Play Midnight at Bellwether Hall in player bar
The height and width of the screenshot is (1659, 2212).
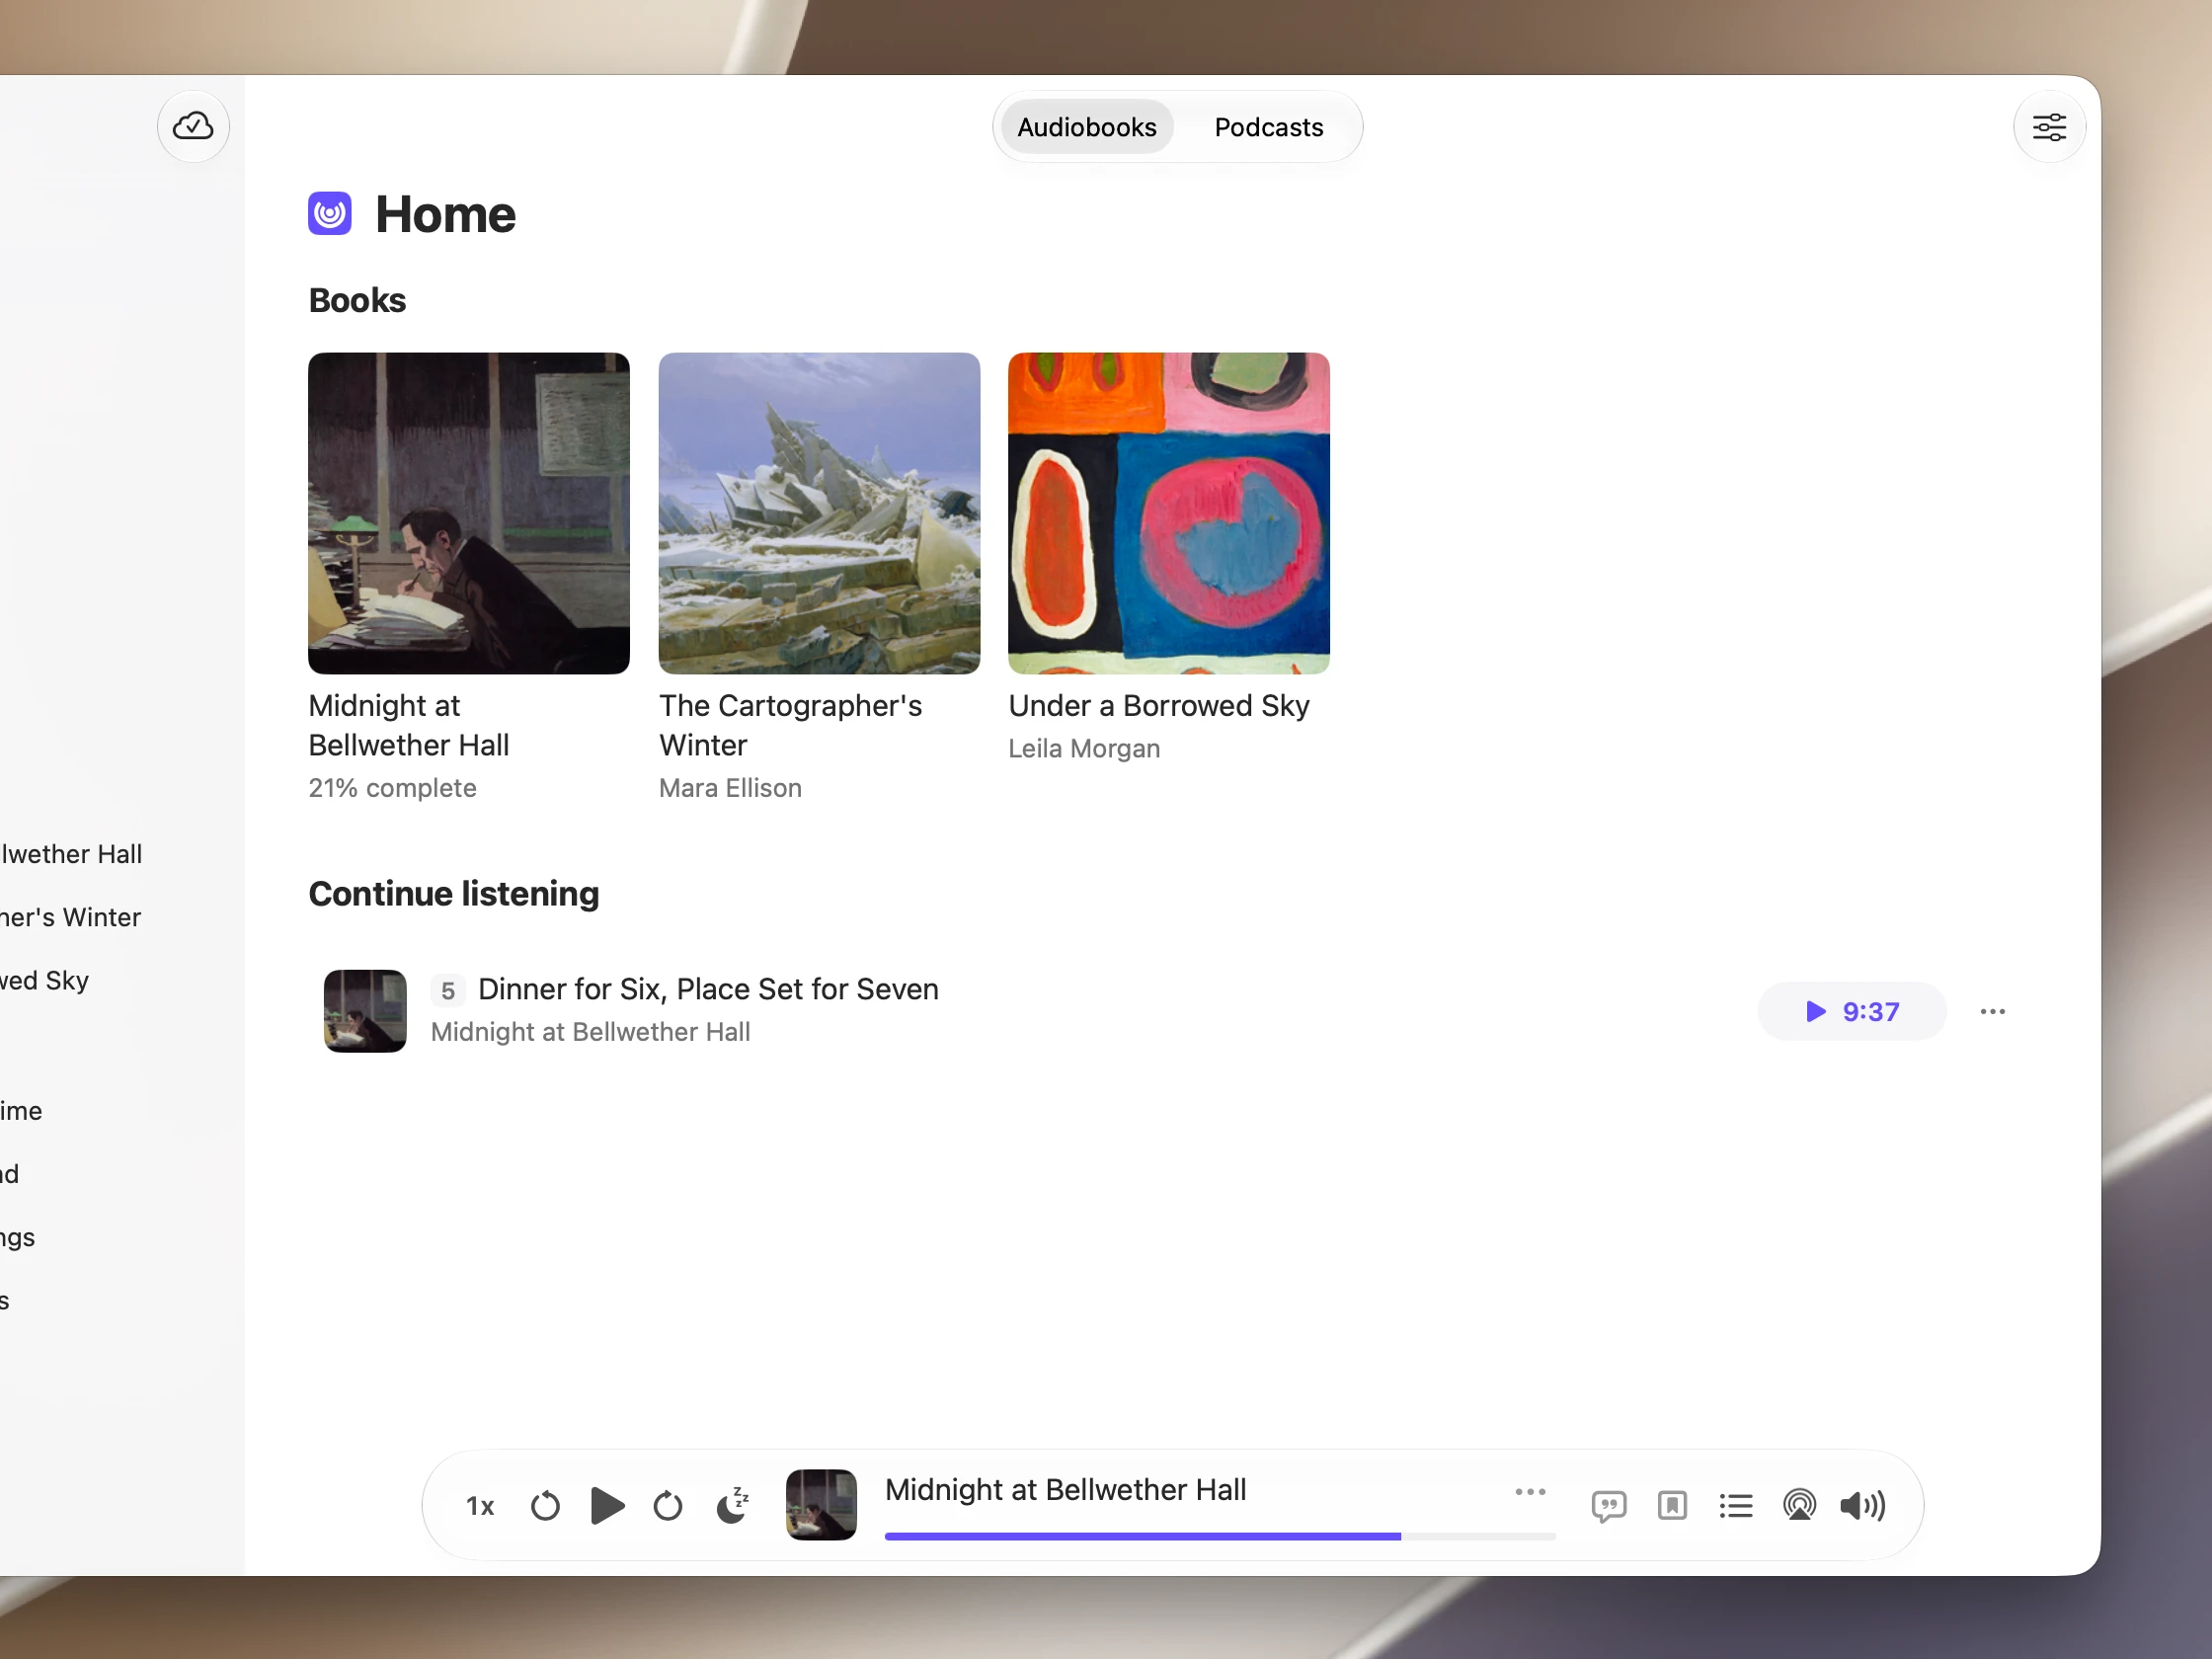[607, 1505]
